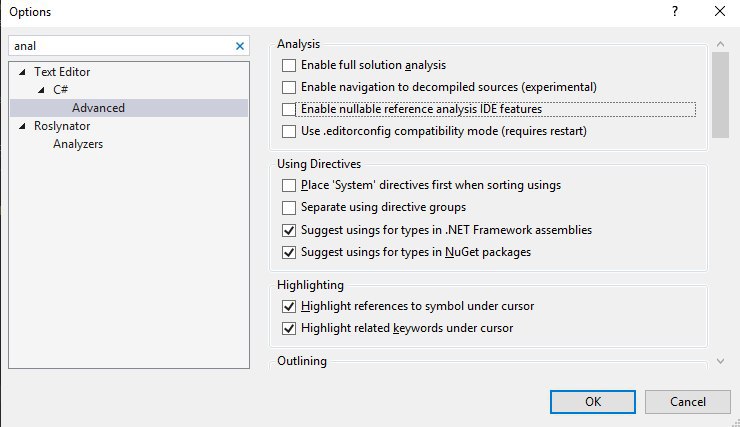Check Place 'System' directives first option
Viewport: 740px width, 427px height.
point(289,185)
